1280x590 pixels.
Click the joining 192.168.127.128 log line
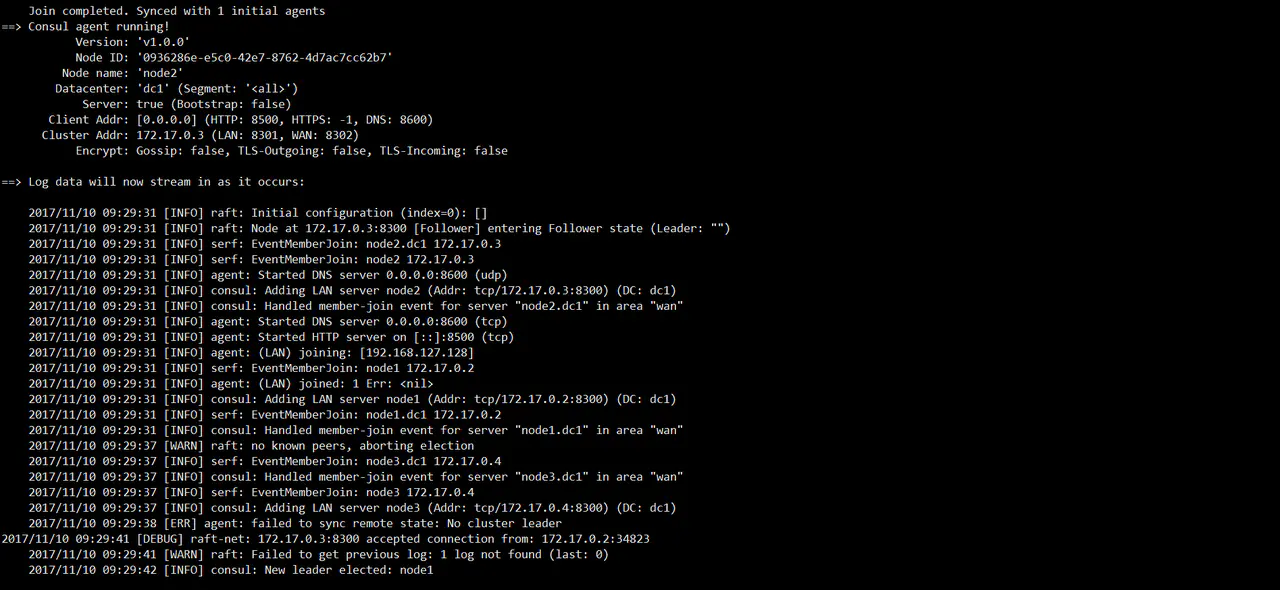251,352
